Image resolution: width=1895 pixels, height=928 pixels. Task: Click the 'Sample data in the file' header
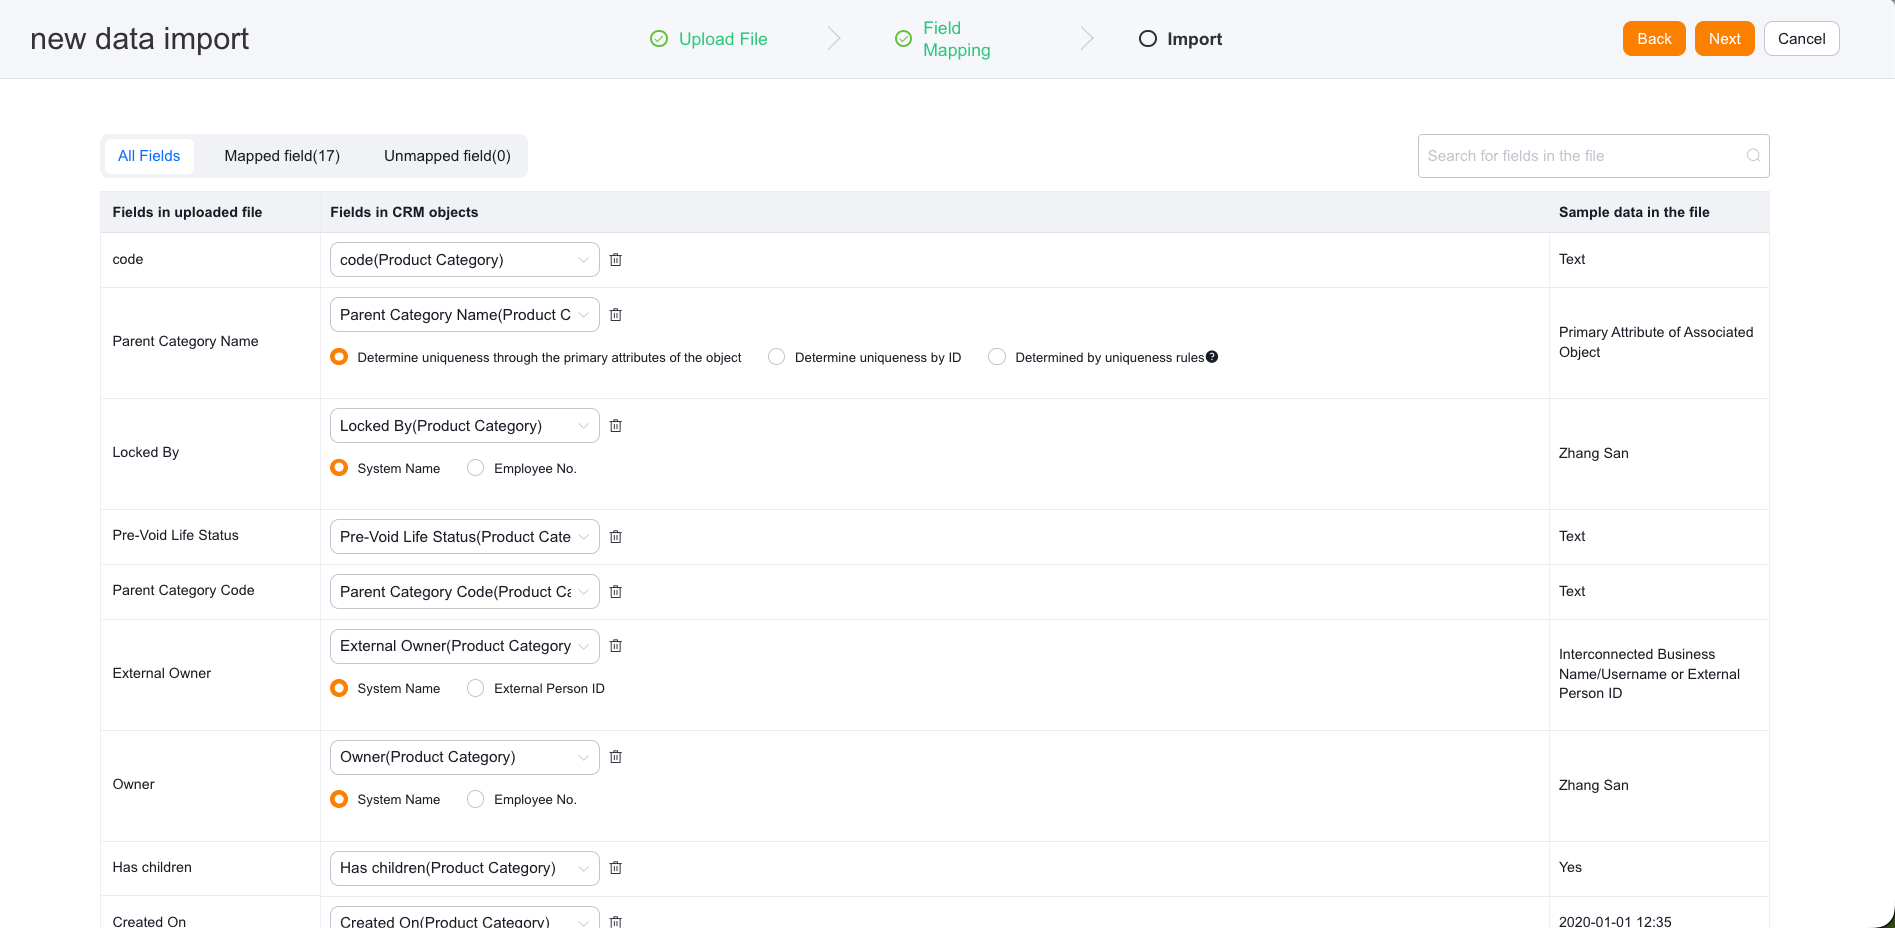tap(1634, 212)
